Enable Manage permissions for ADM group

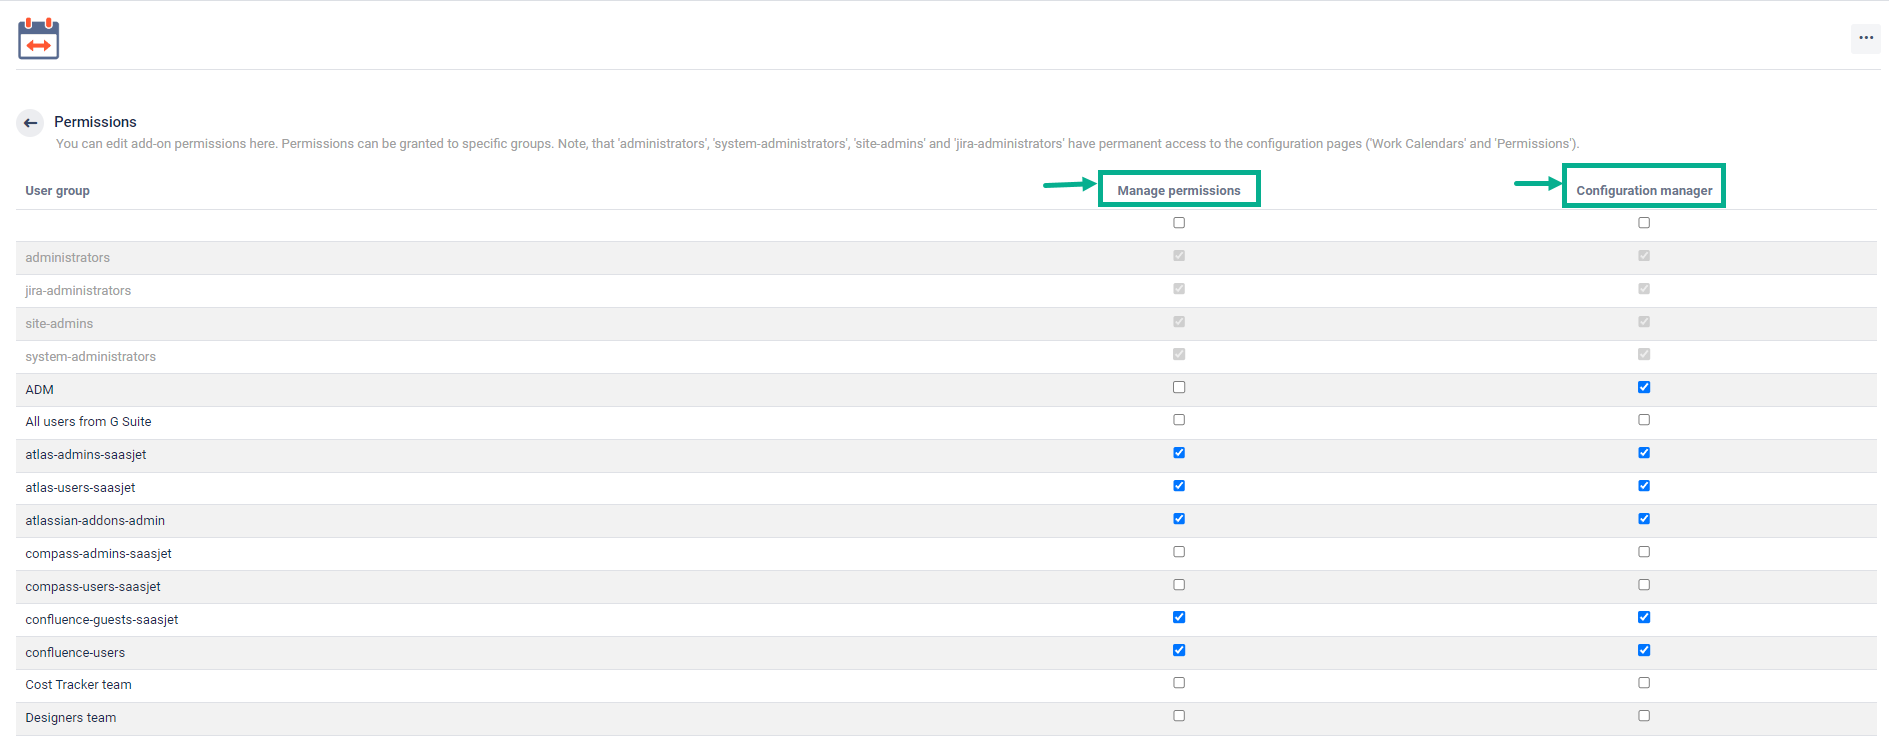click(1179, 388)
